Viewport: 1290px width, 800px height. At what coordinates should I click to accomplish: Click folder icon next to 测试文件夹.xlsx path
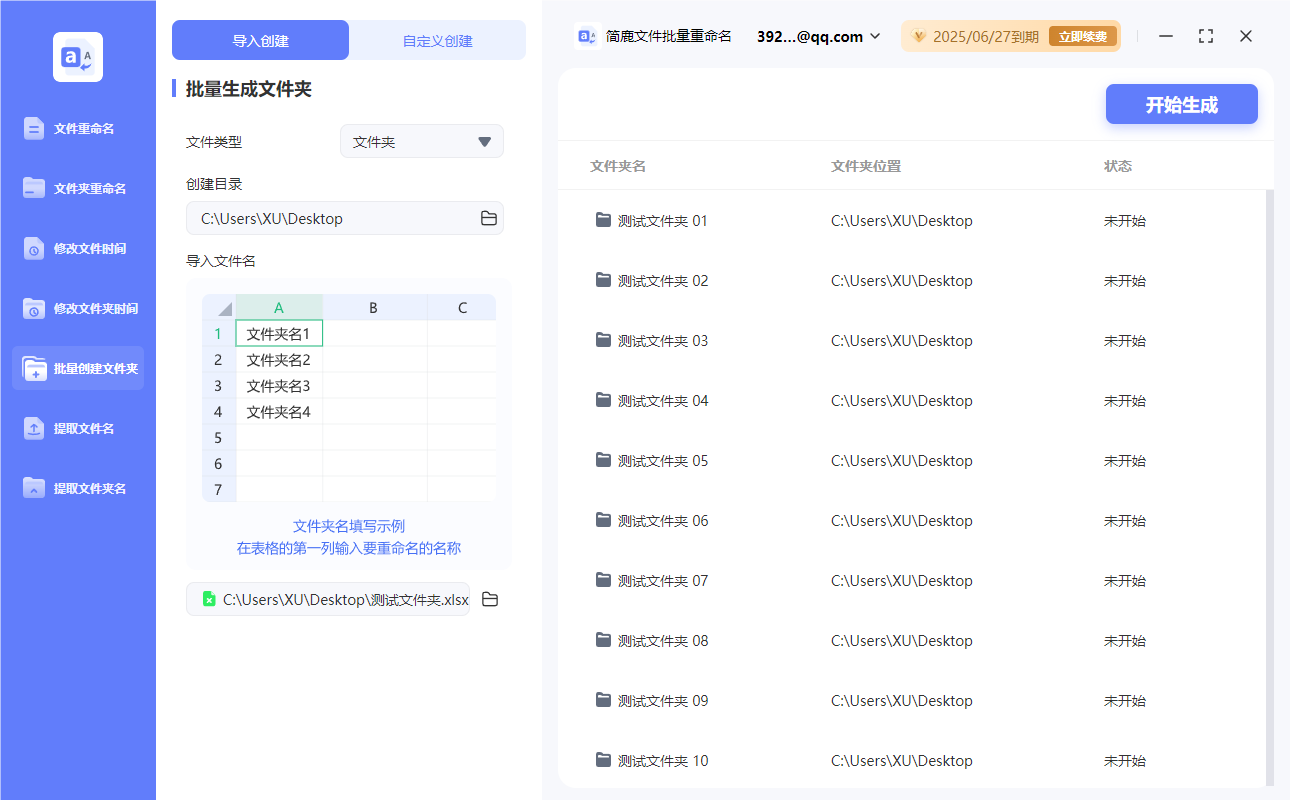[x=490, y=599]
